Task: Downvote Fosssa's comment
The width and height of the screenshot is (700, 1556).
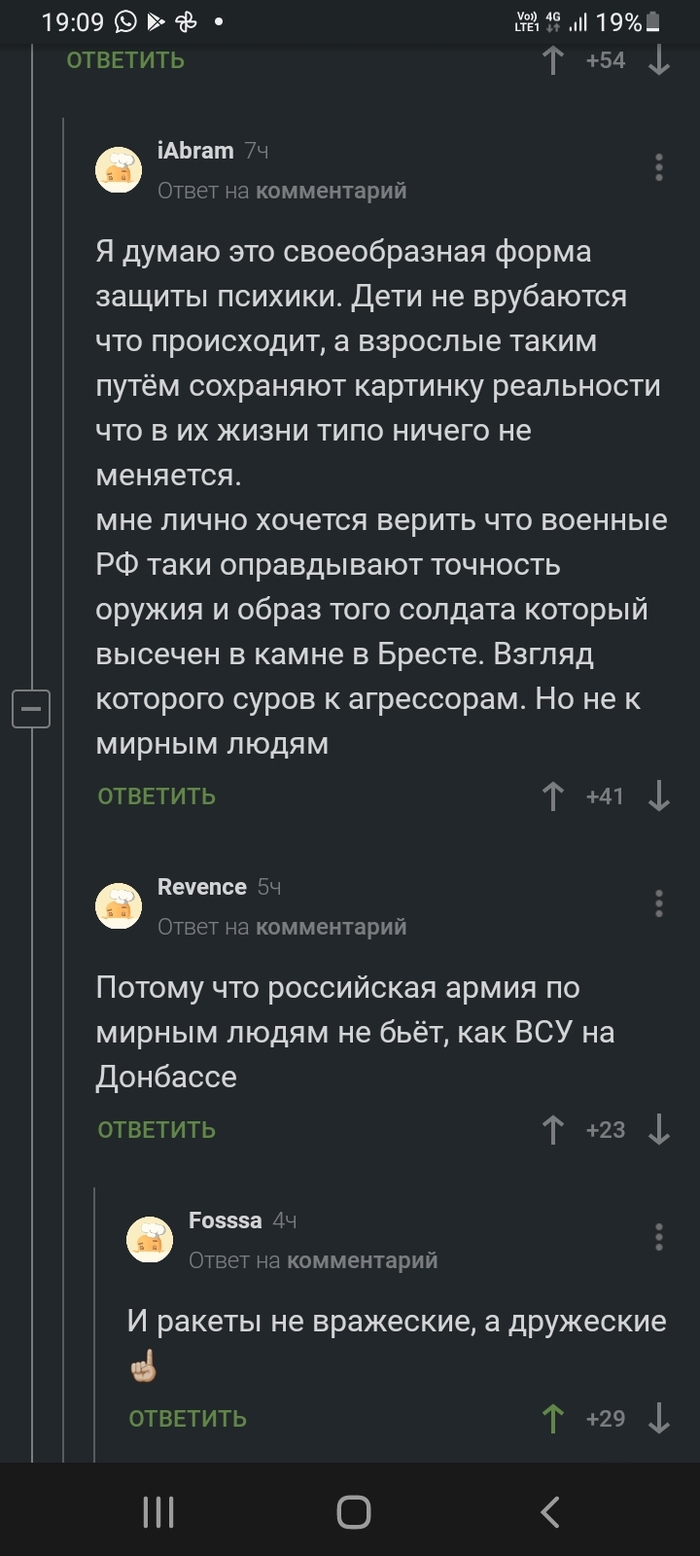Action: point(658,1418)
